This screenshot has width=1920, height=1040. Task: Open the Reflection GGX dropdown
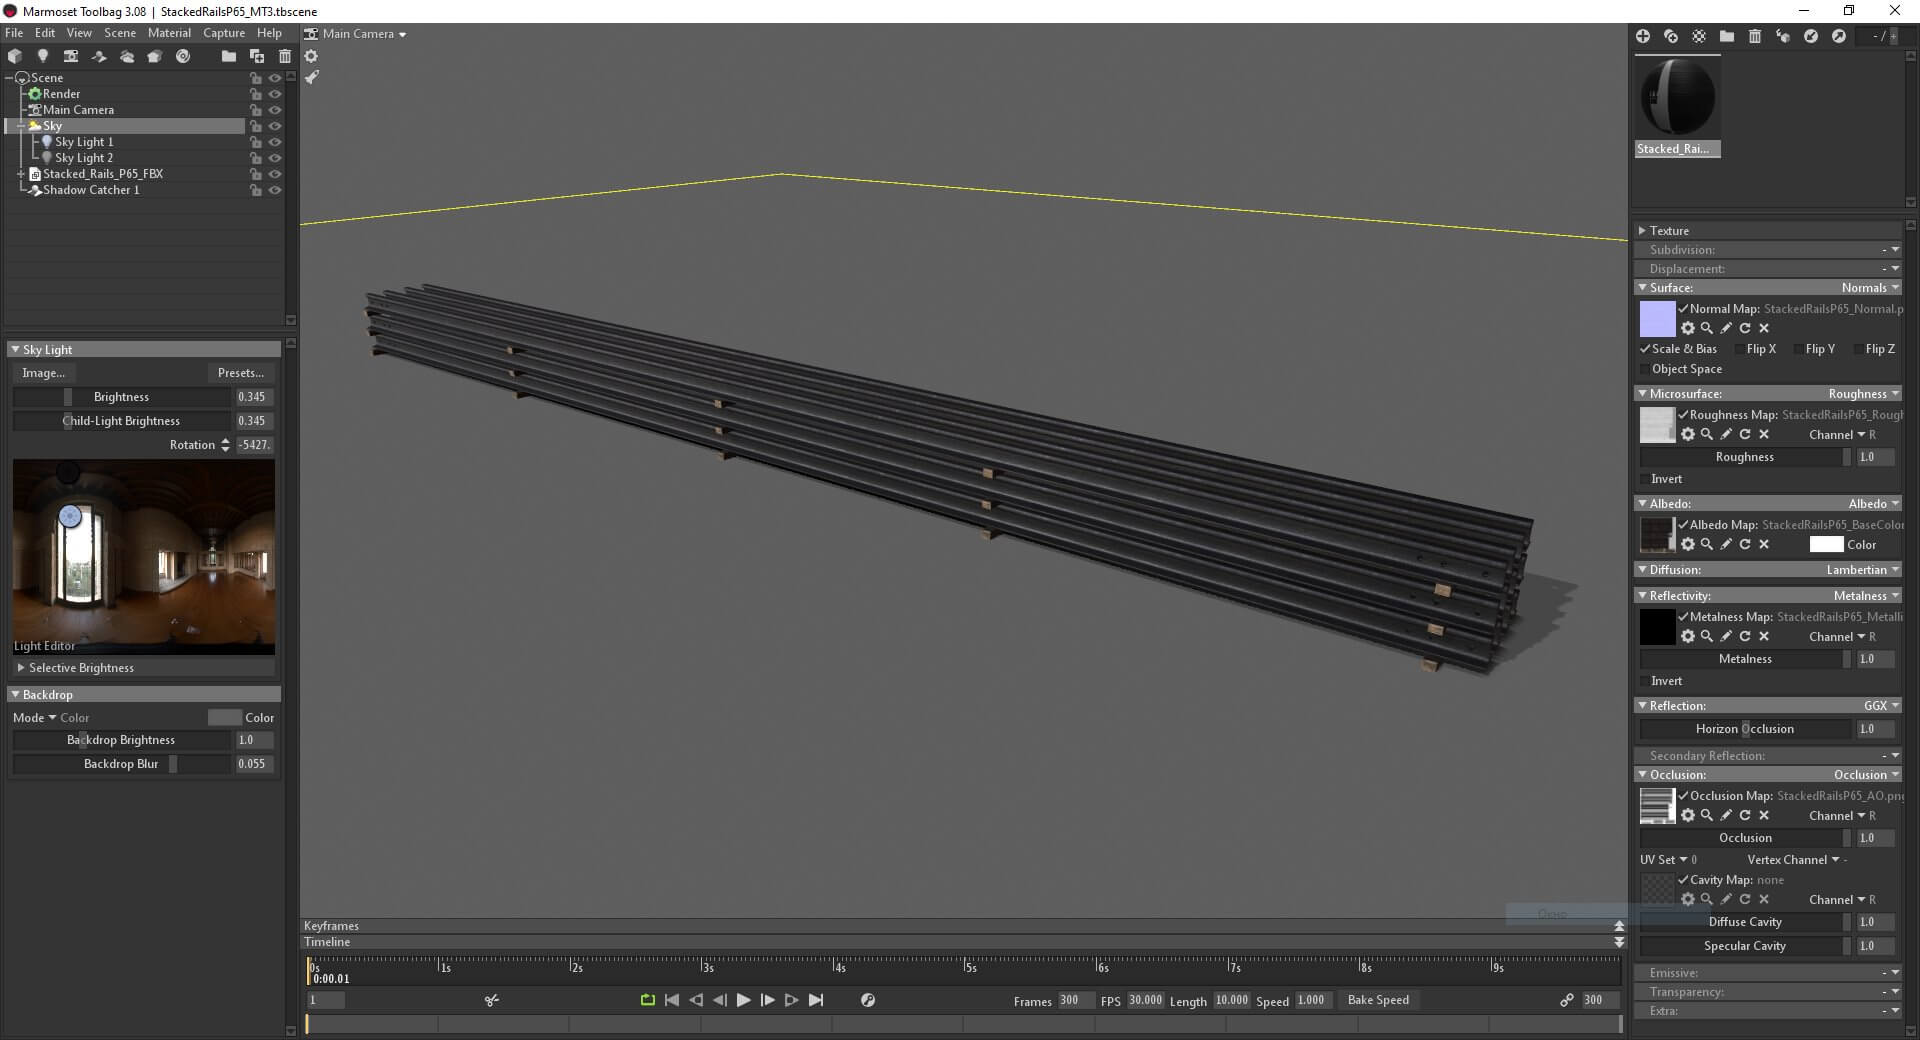1881,706
